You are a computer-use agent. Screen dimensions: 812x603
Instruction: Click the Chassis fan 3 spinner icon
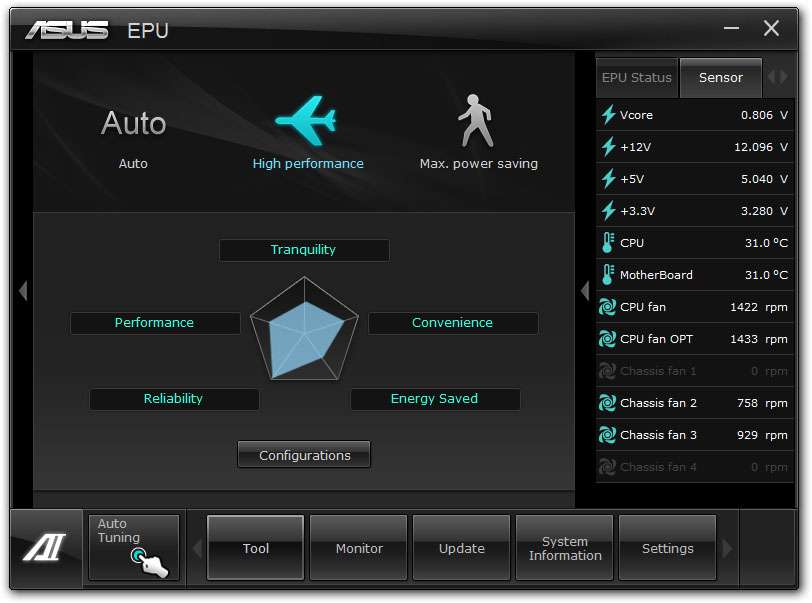[607, 435]
